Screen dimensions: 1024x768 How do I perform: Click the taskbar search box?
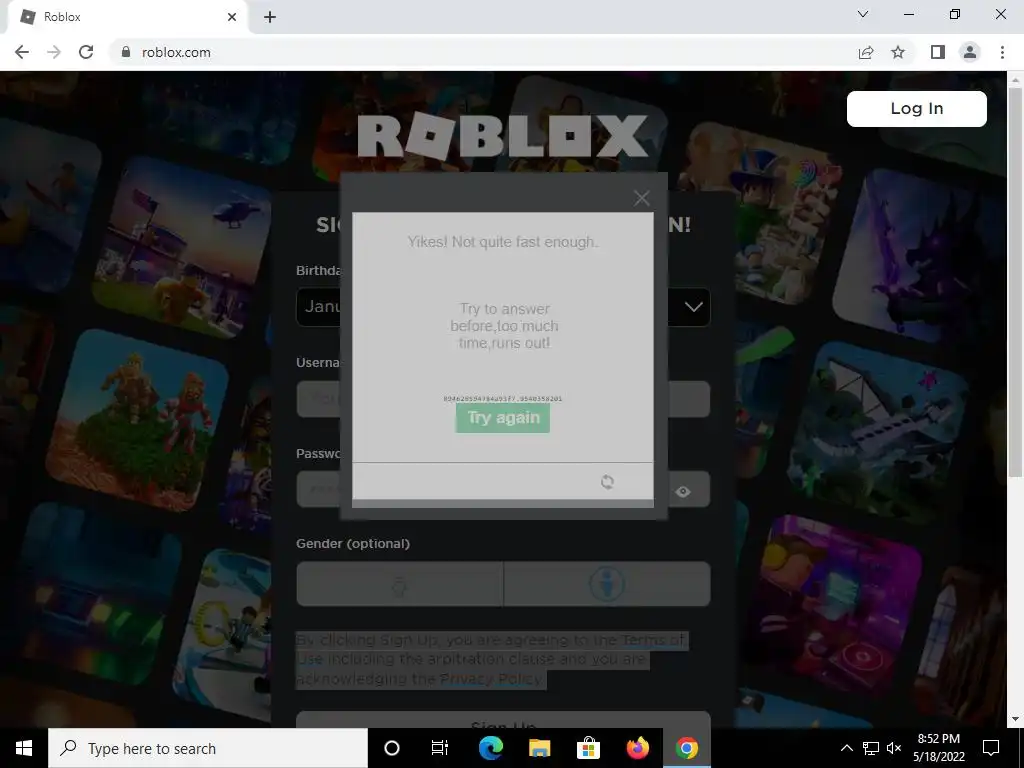click(x=208, y=748)
